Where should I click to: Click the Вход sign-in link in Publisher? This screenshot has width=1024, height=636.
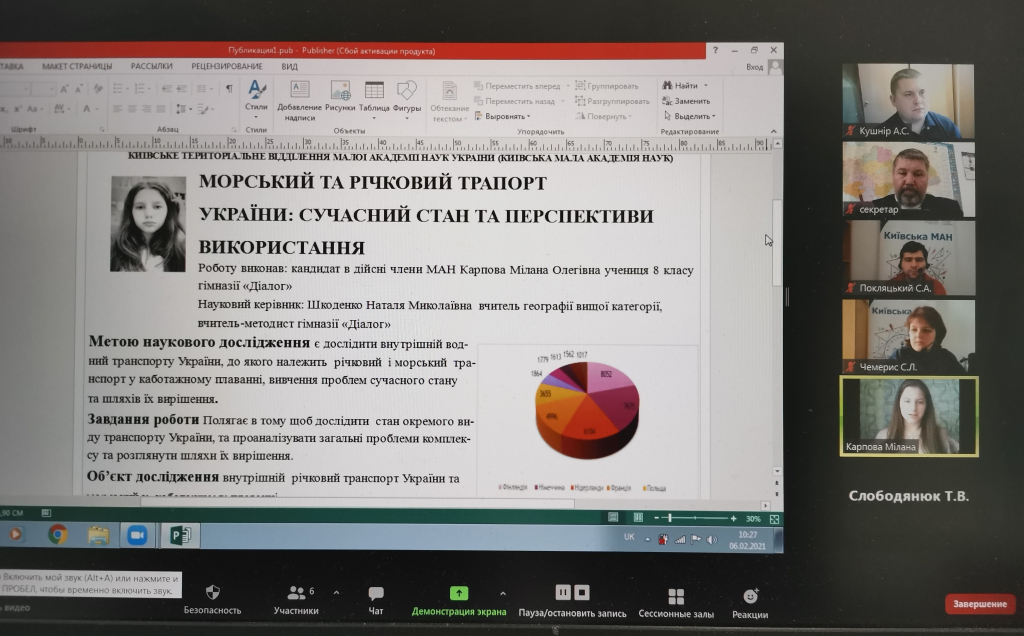point(754,67)
